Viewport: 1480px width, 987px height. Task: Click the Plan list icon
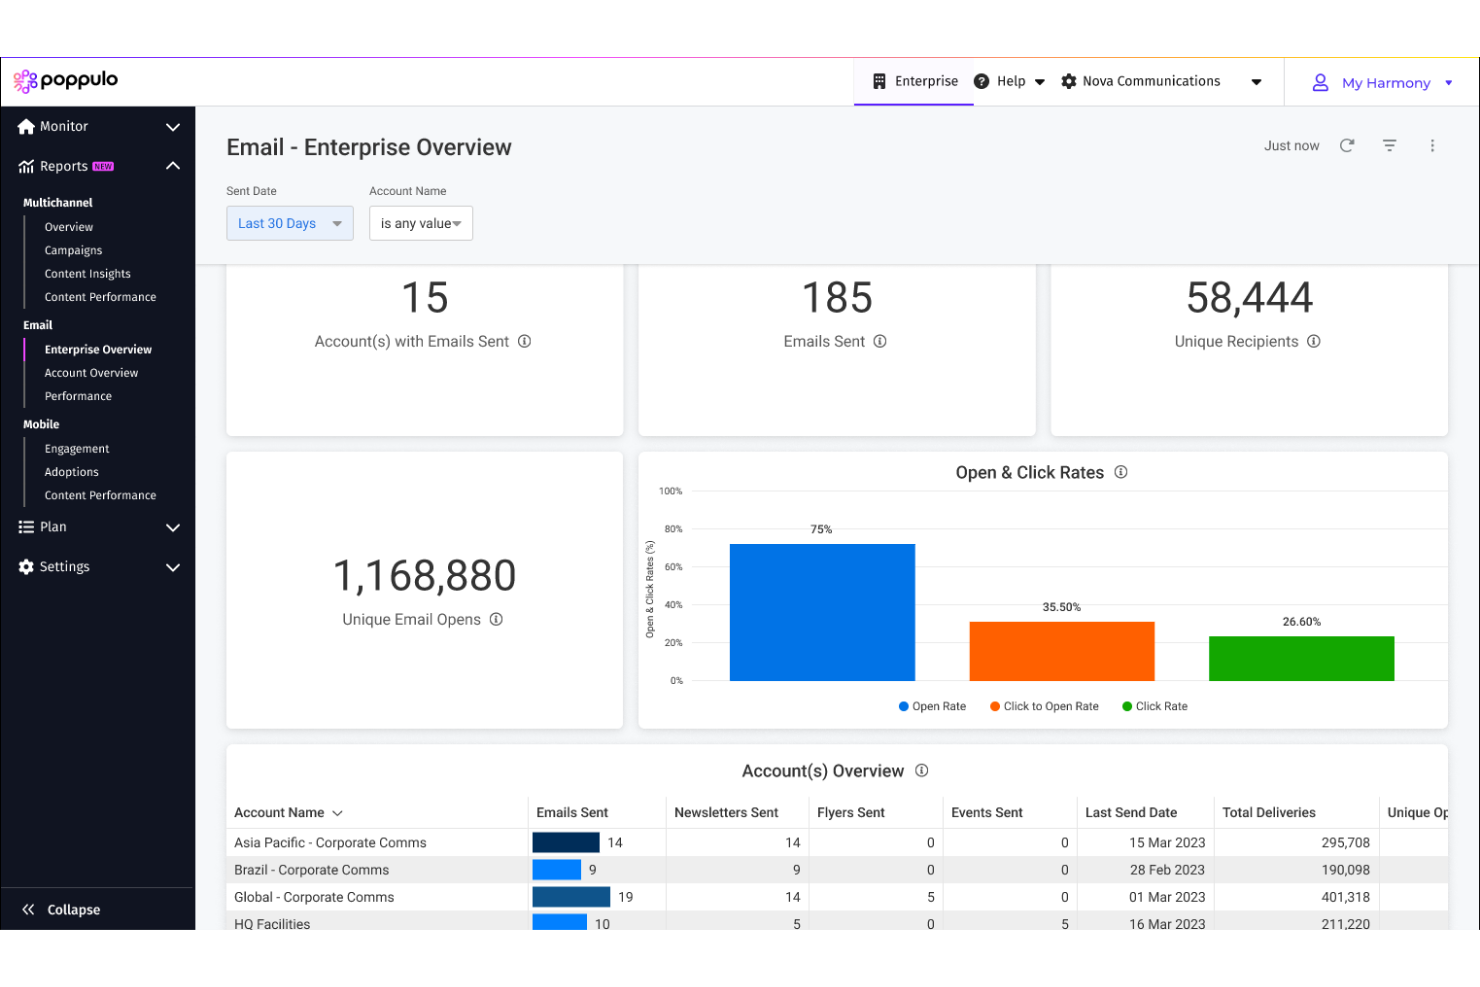[26, 527]
